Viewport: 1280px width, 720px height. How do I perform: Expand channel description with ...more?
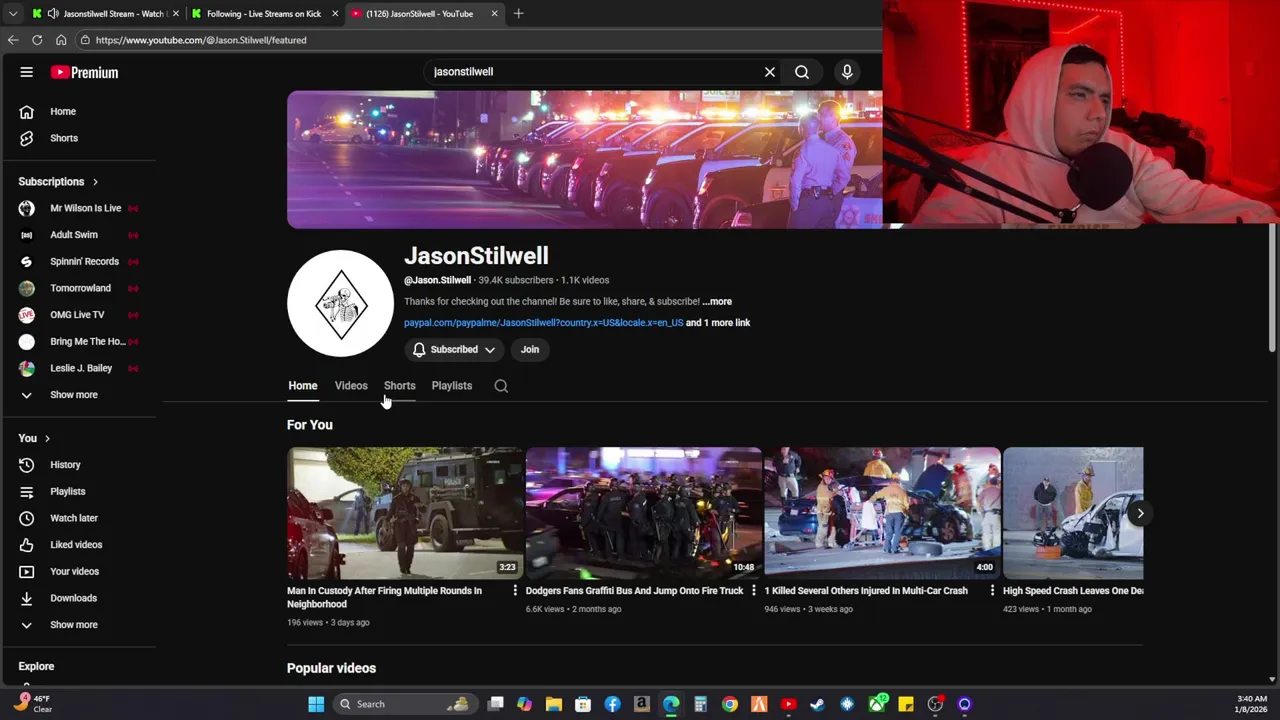(717, 301)
